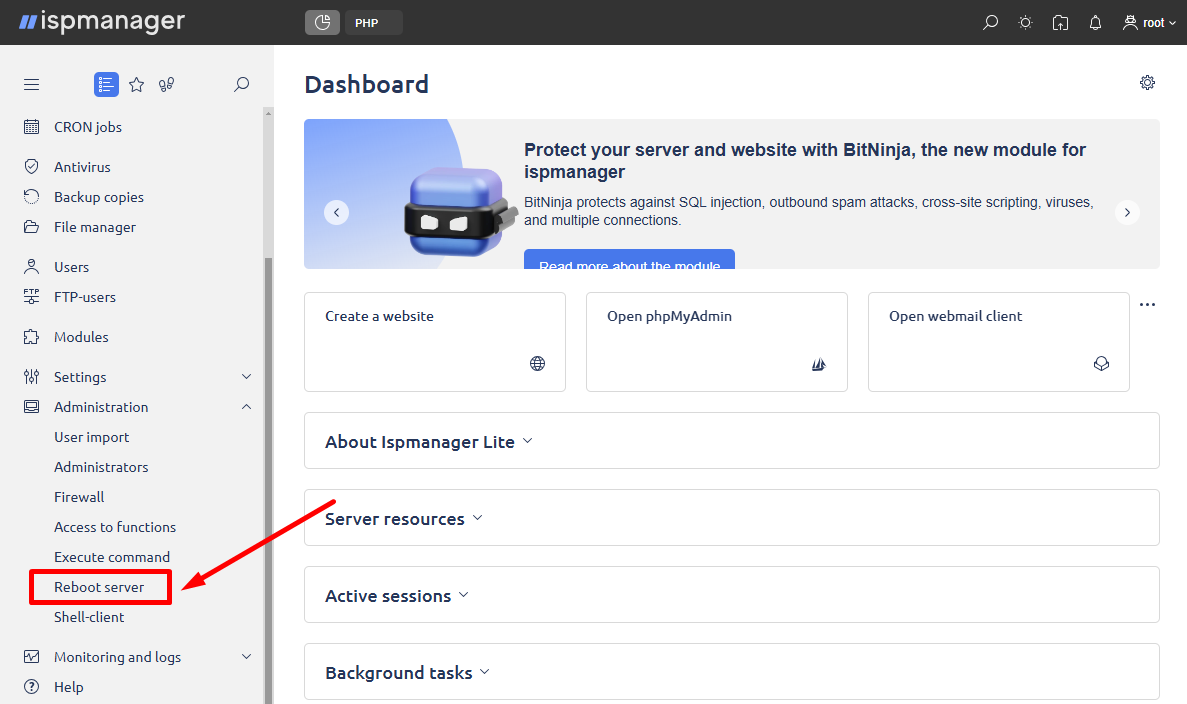Image resolution: width=1187 pixels, height=704 pixels.
Task: Open dashboard settings gear
Action: [x=1148, y=83]
